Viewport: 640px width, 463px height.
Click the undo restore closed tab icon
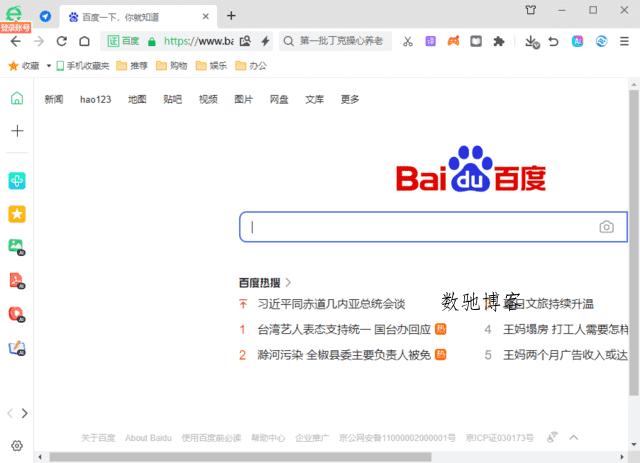[x=553, y=41]
